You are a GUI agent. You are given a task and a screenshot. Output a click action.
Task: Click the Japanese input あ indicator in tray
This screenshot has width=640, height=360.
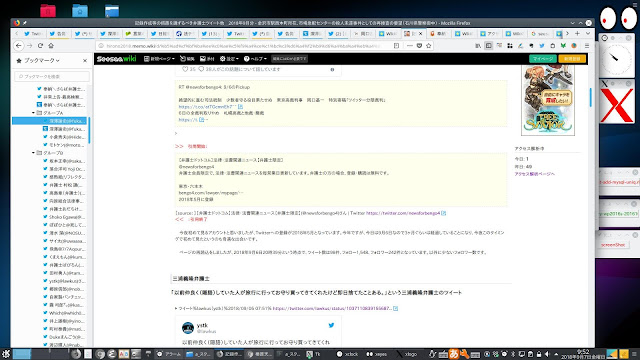(453, 354)
